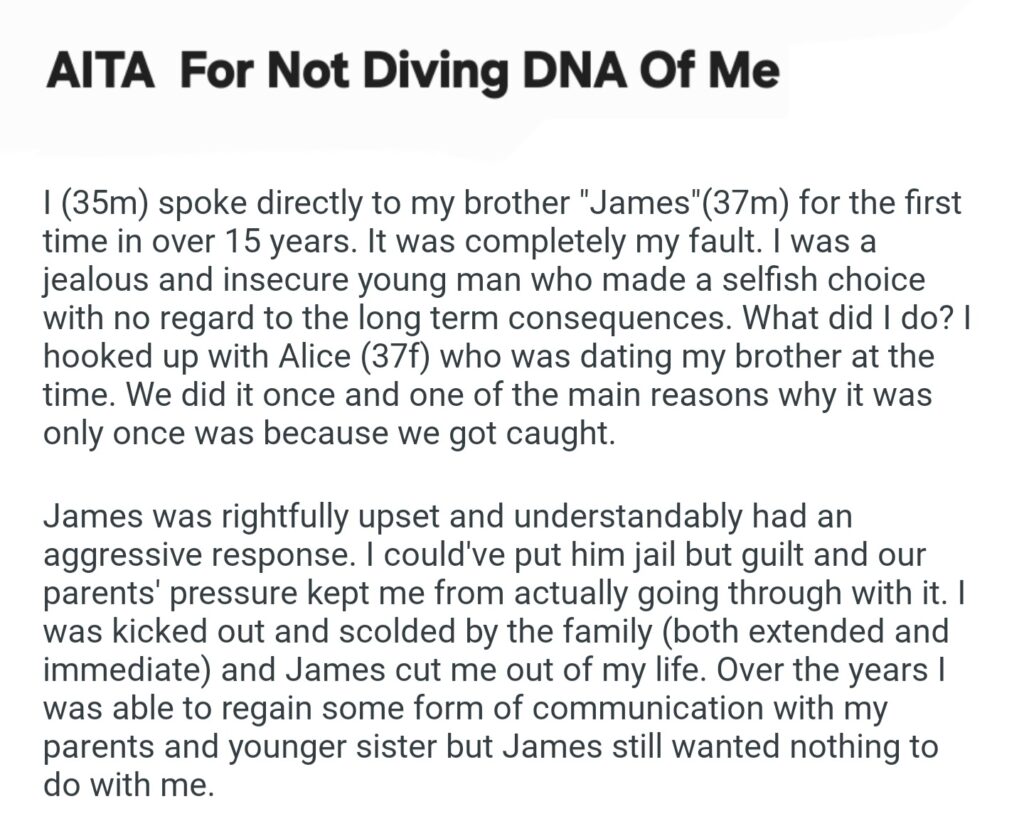
Task: Click the word "AITA" in the headline
Action: (100, 75)
